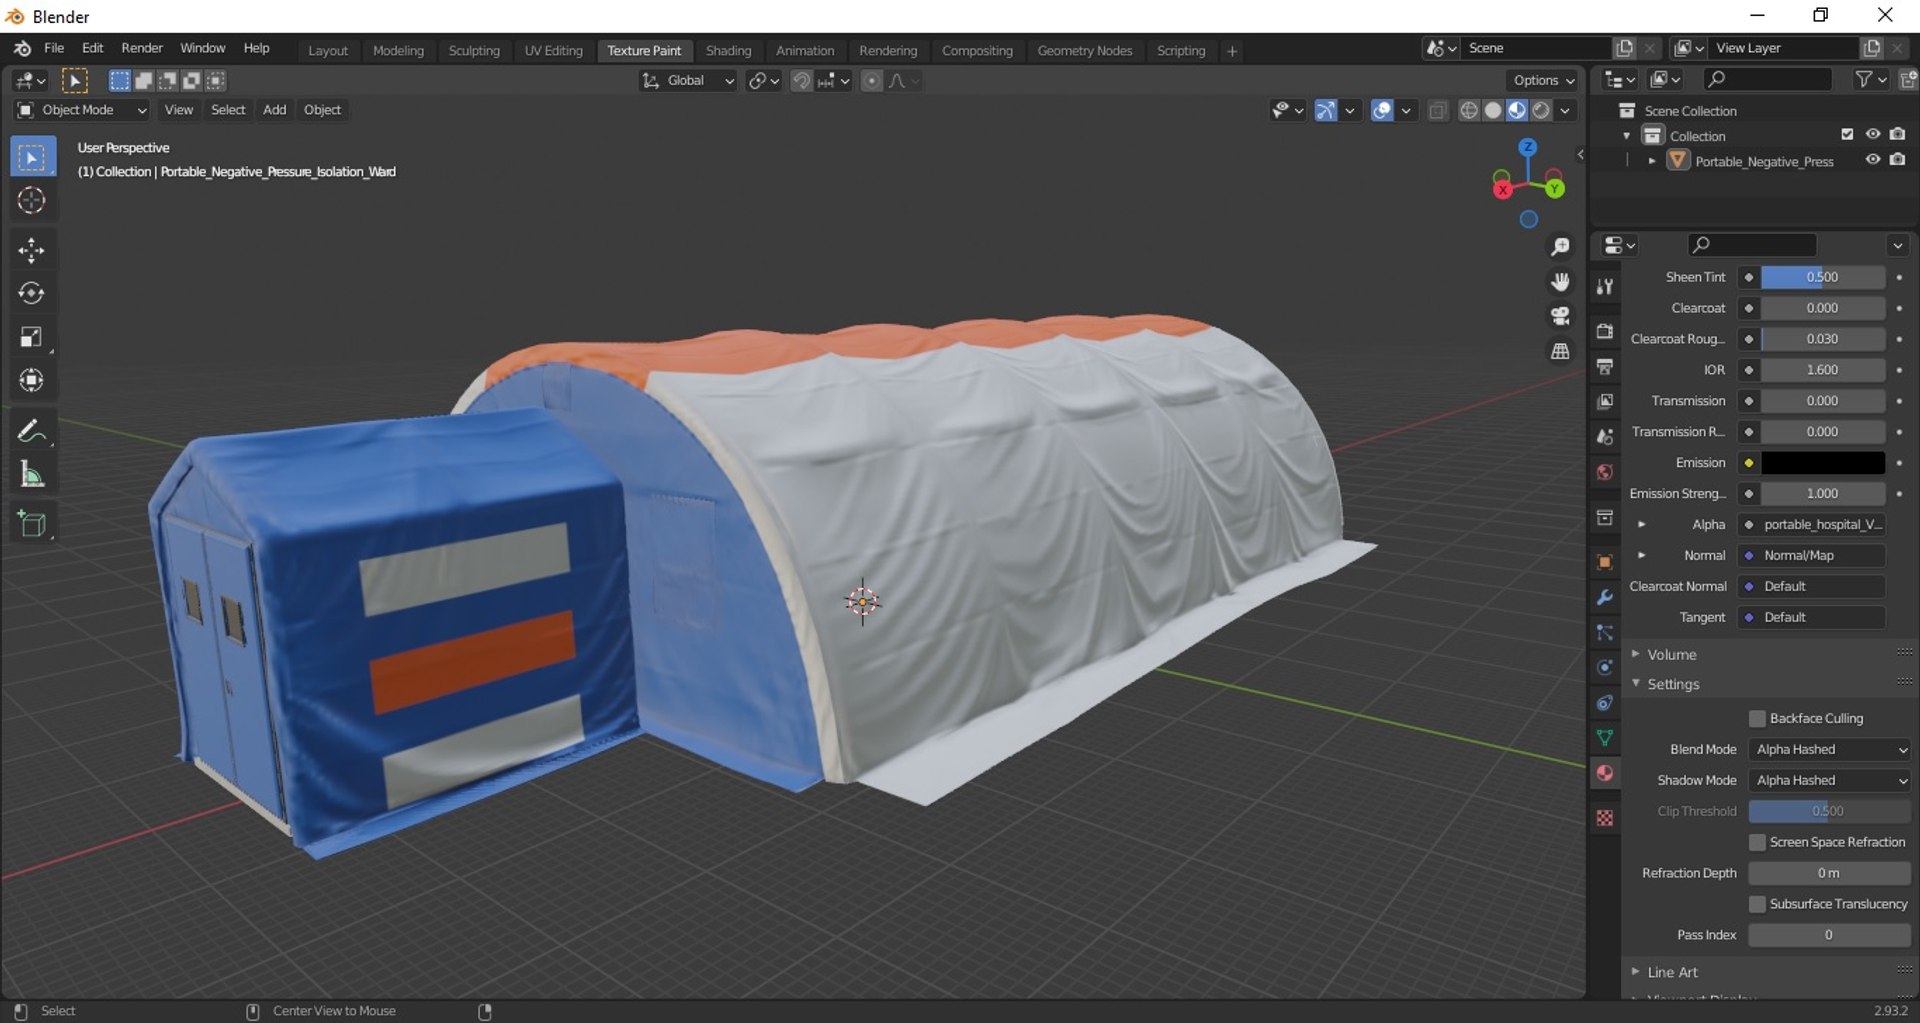Click the Options button in header
1920x1023 pixels.
click(1543, 81)
